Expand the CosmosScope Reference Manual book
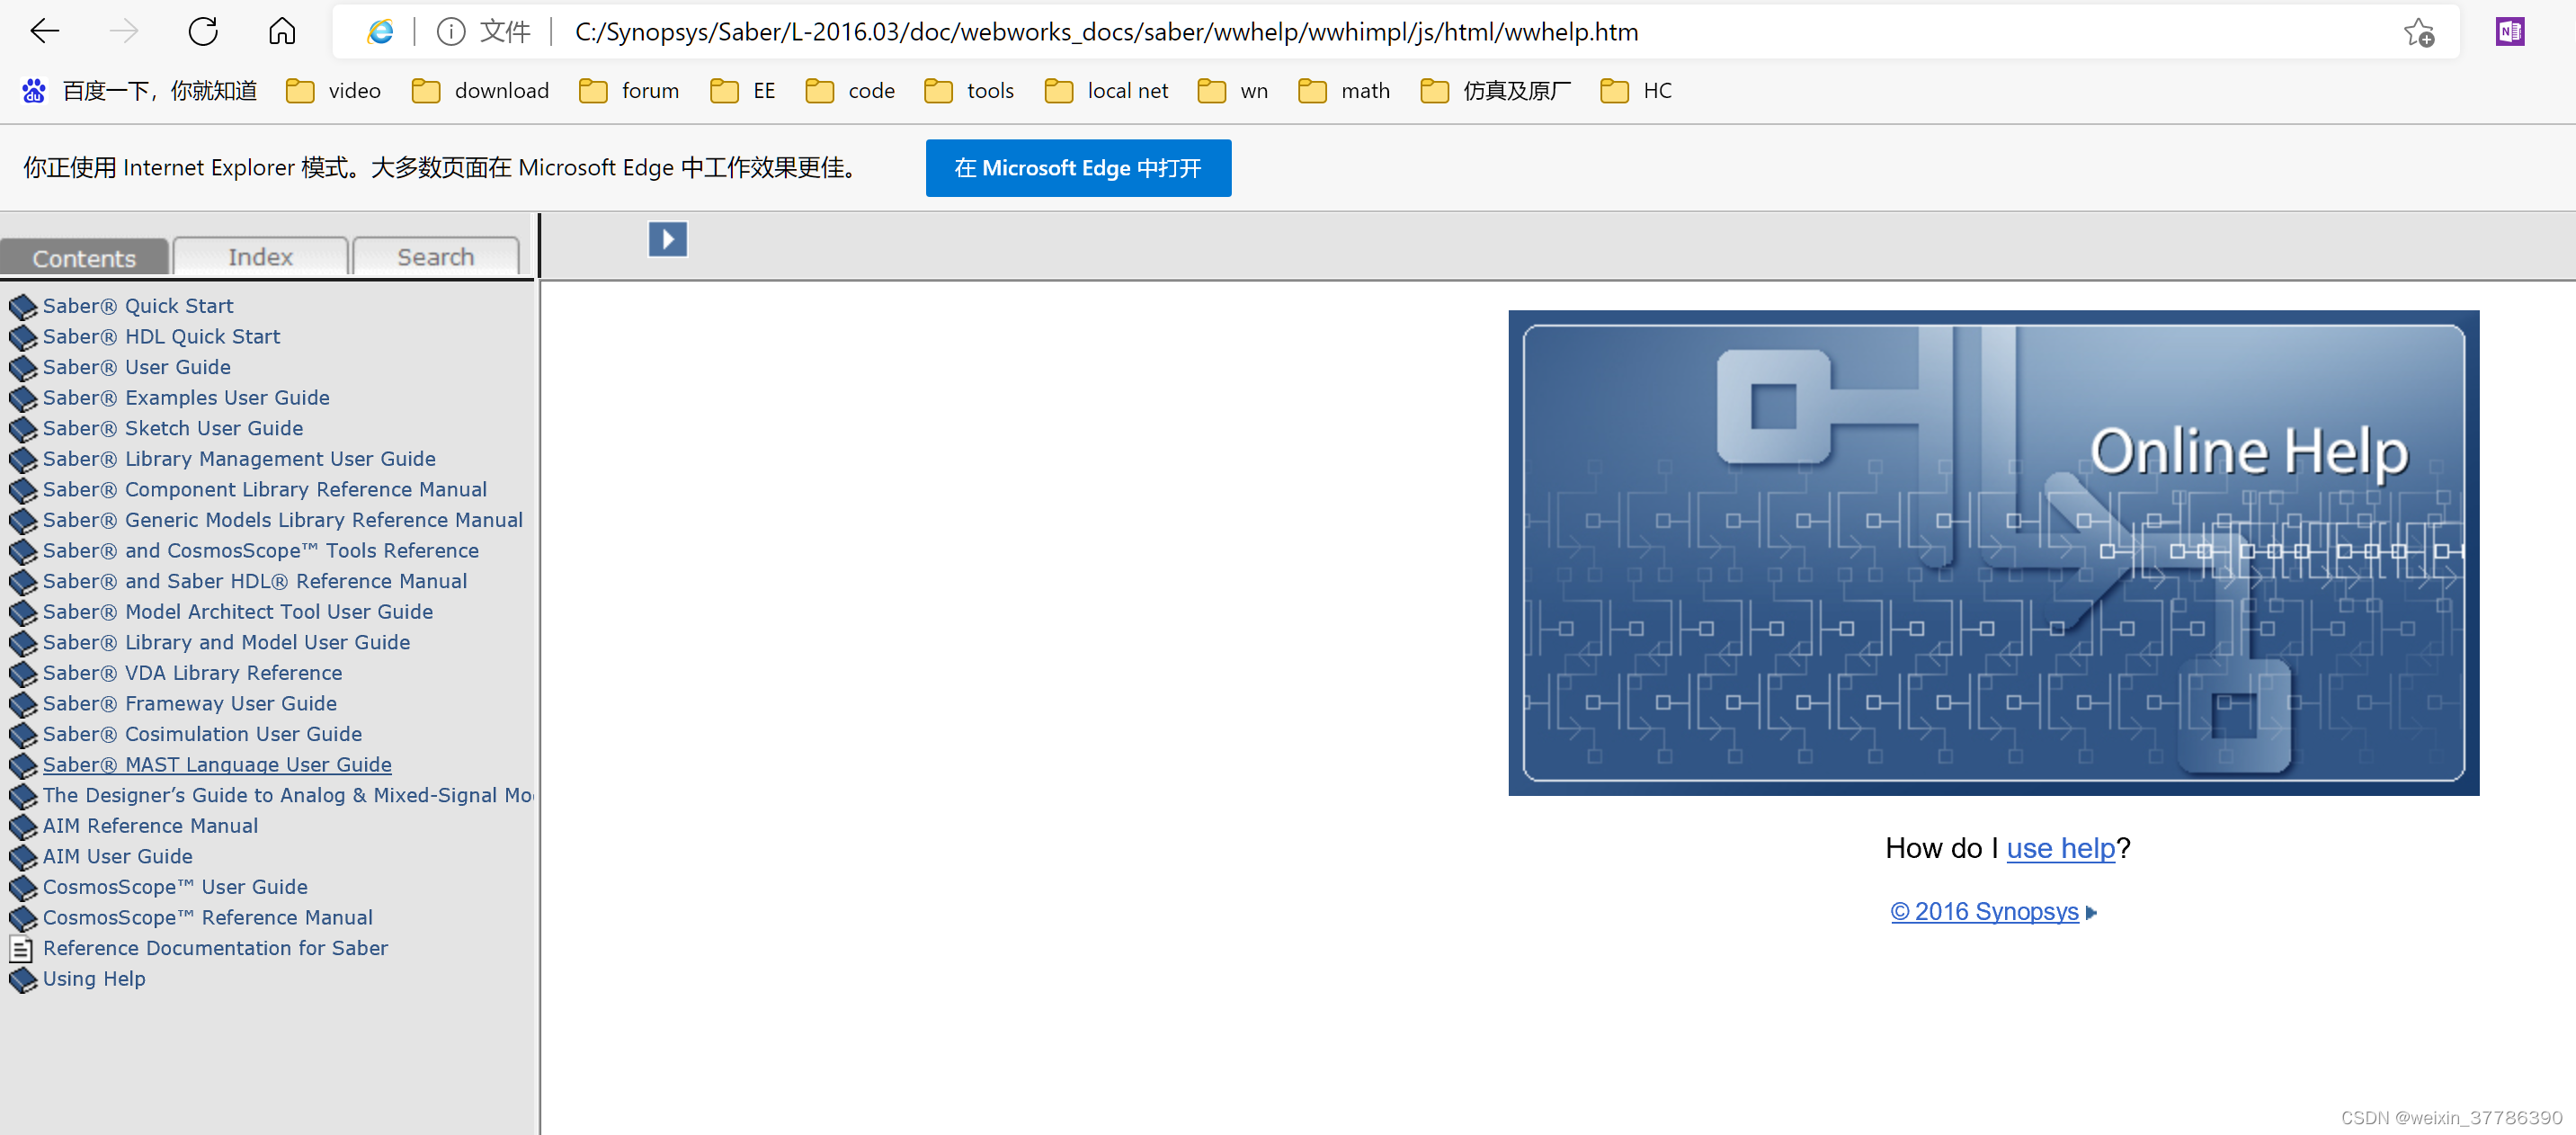Viewport: 2576px width, 1135px height. (x=207, y=917)
